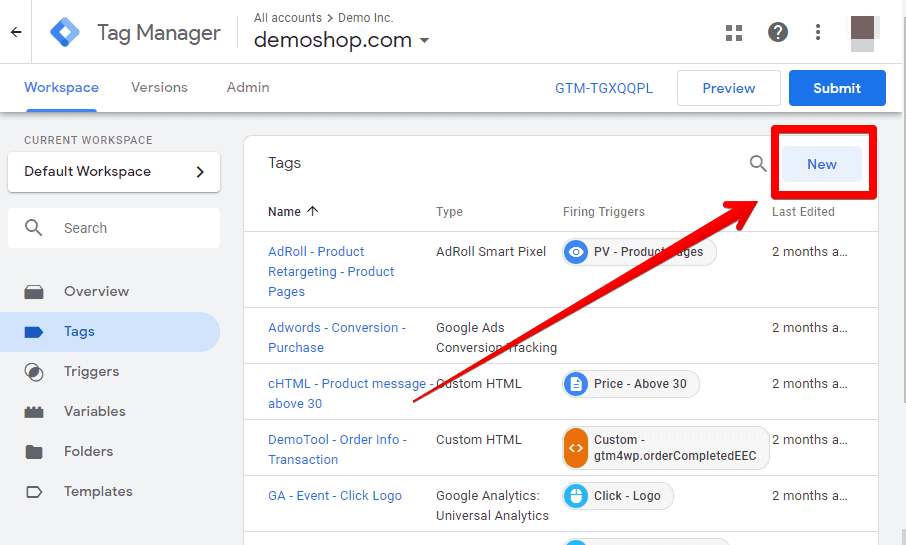Image resolution: width=906 pixels, height=545 pixels.
Task: Click the sidebar Search field
Action: [x=114, y=228]
